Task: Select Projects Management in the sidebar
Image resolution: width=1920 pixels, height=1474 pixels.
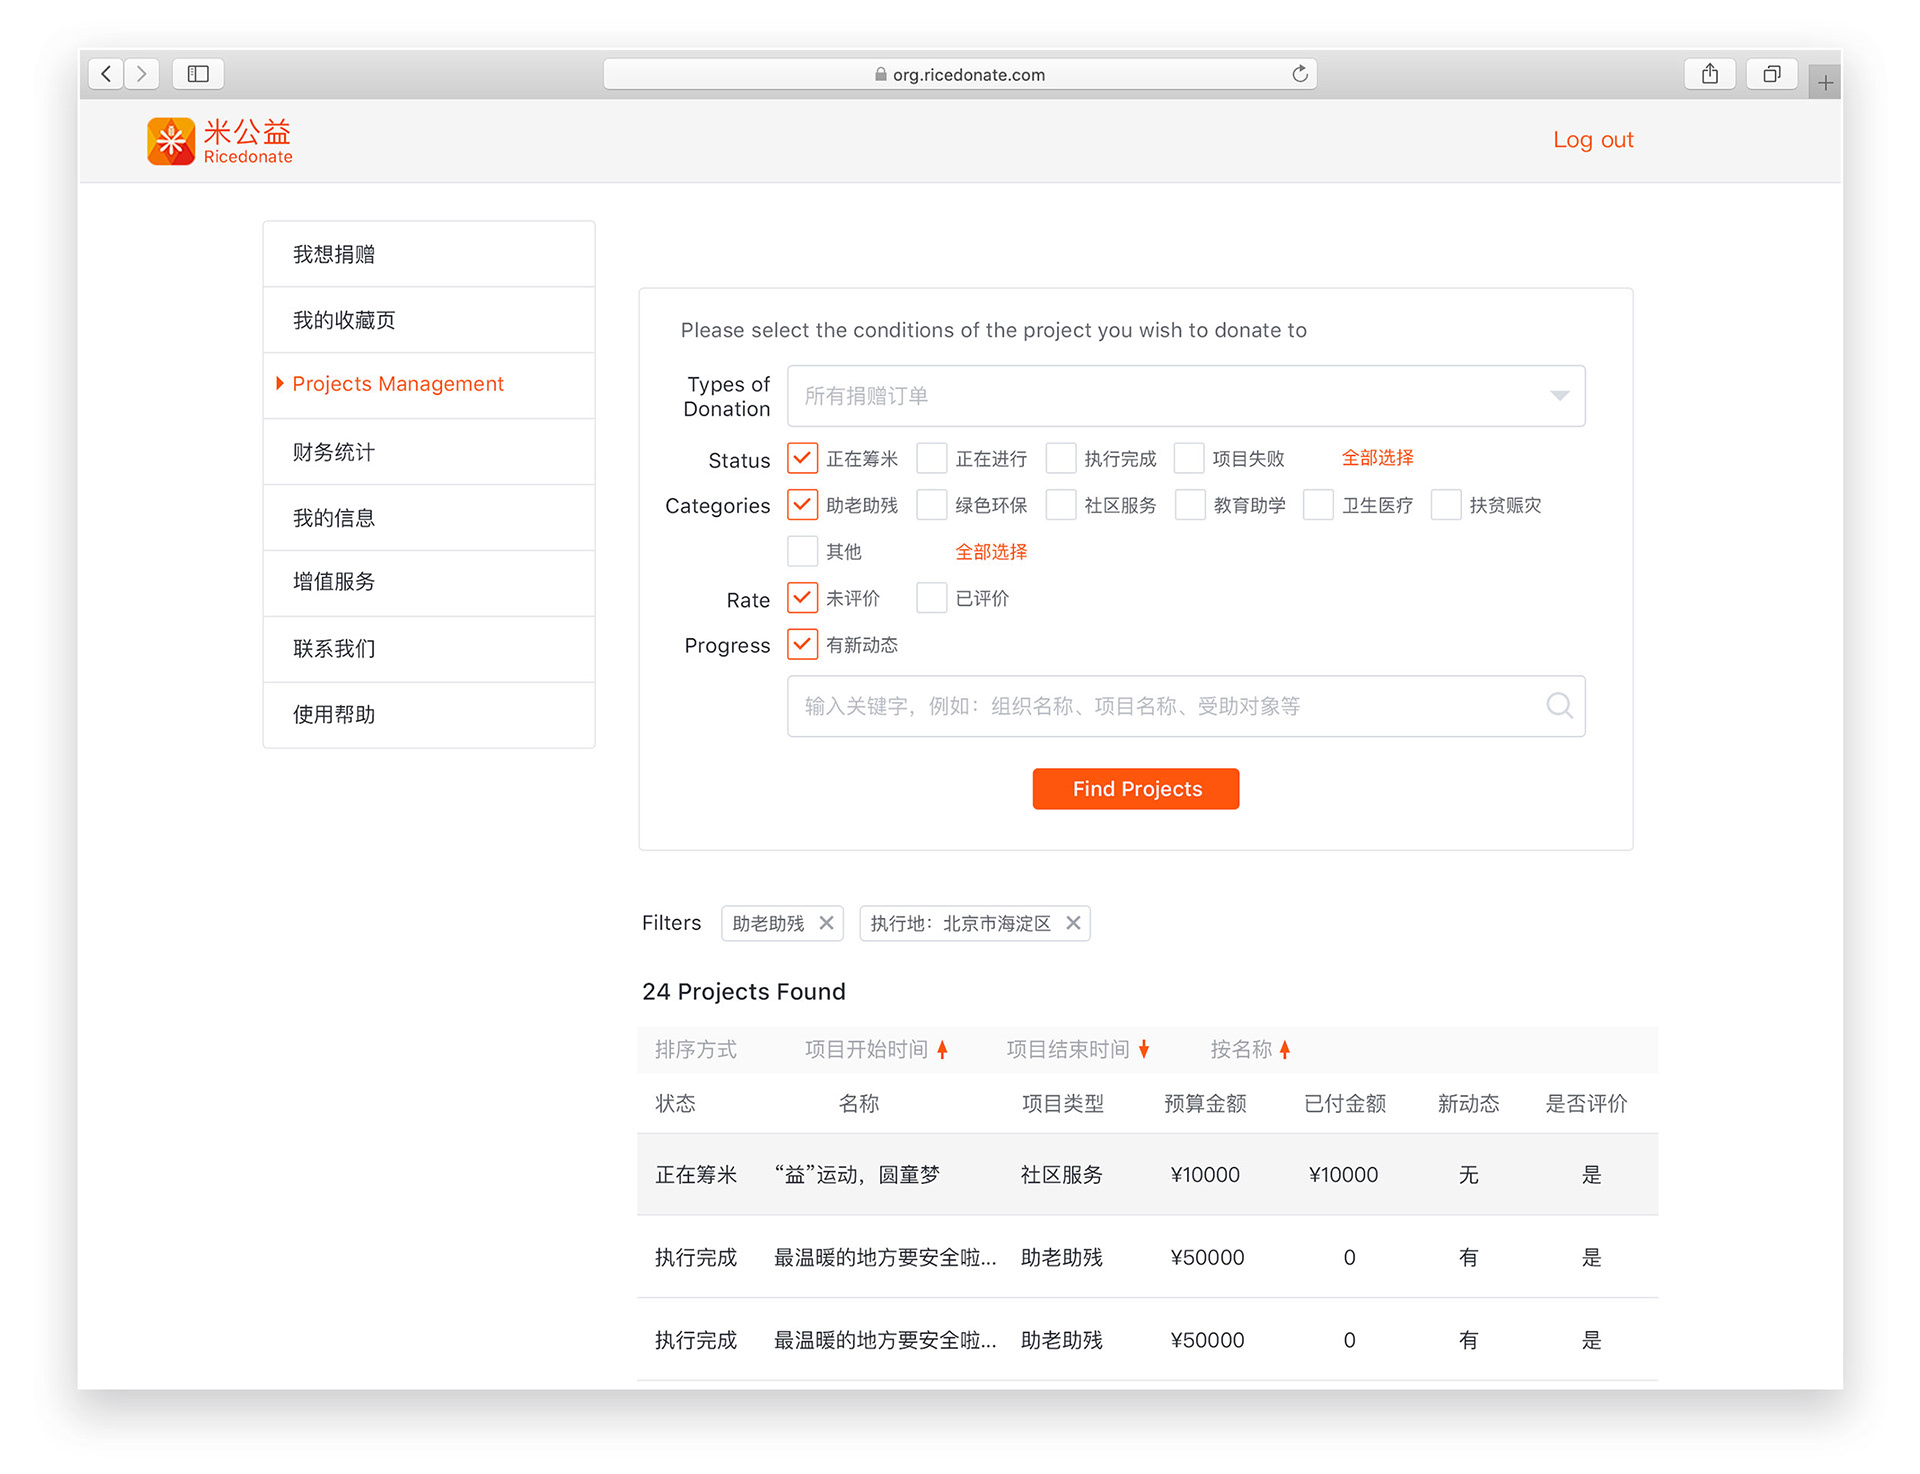Action: click(429, 385)
